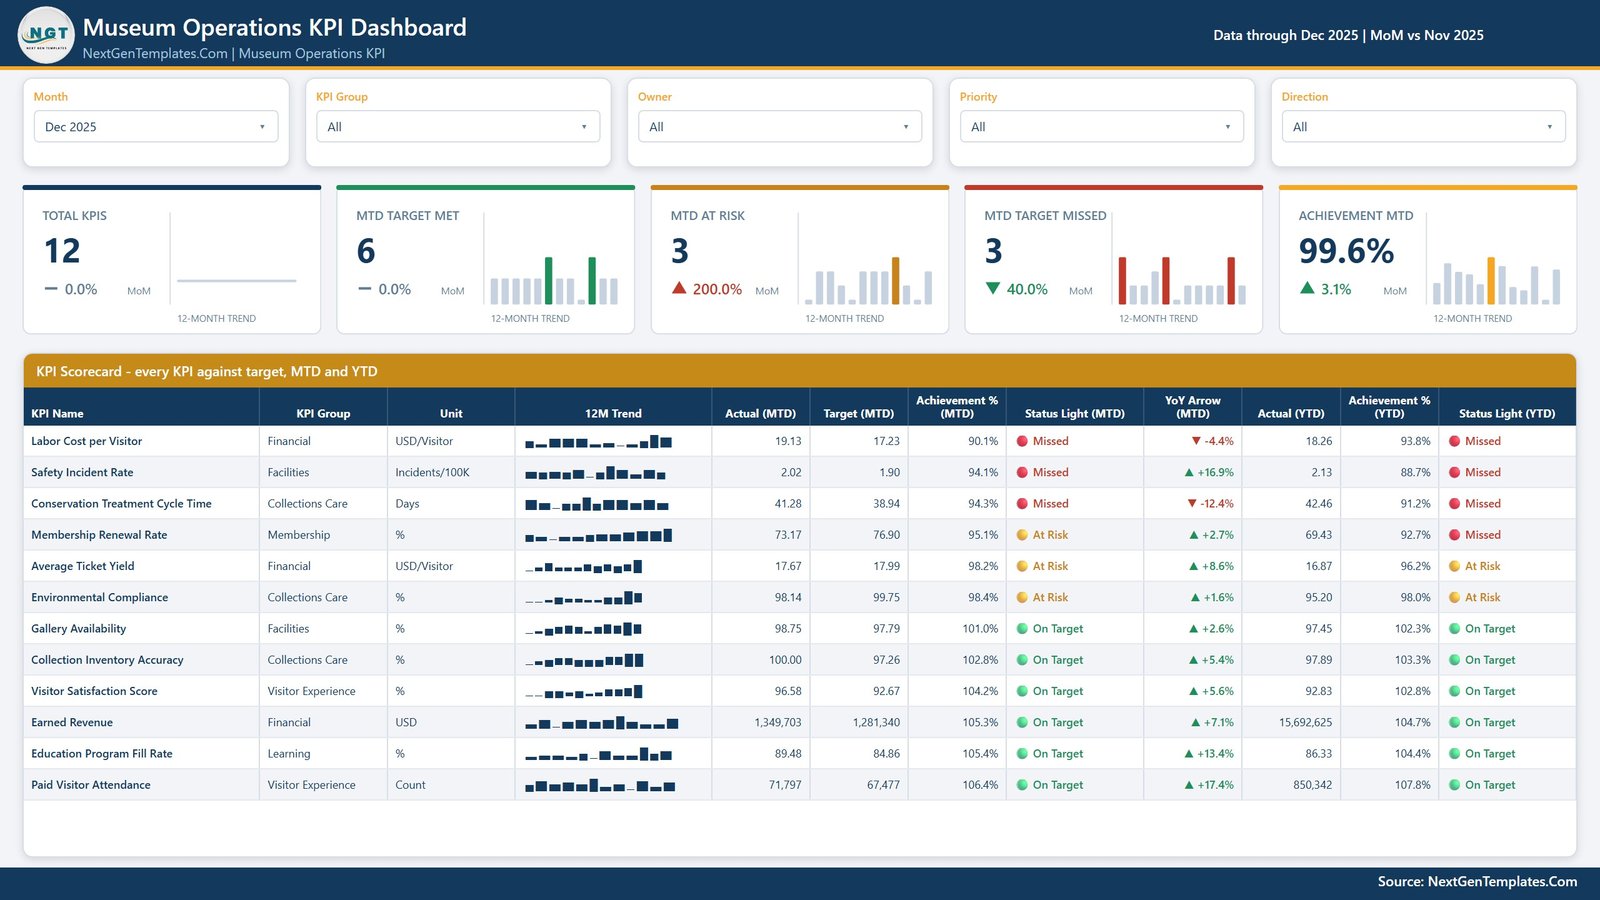The height and width of the screenshot is (900, 1600).
Task: Click the green up arrow in Achievement MTD
Action: (x=1307, y=288)
